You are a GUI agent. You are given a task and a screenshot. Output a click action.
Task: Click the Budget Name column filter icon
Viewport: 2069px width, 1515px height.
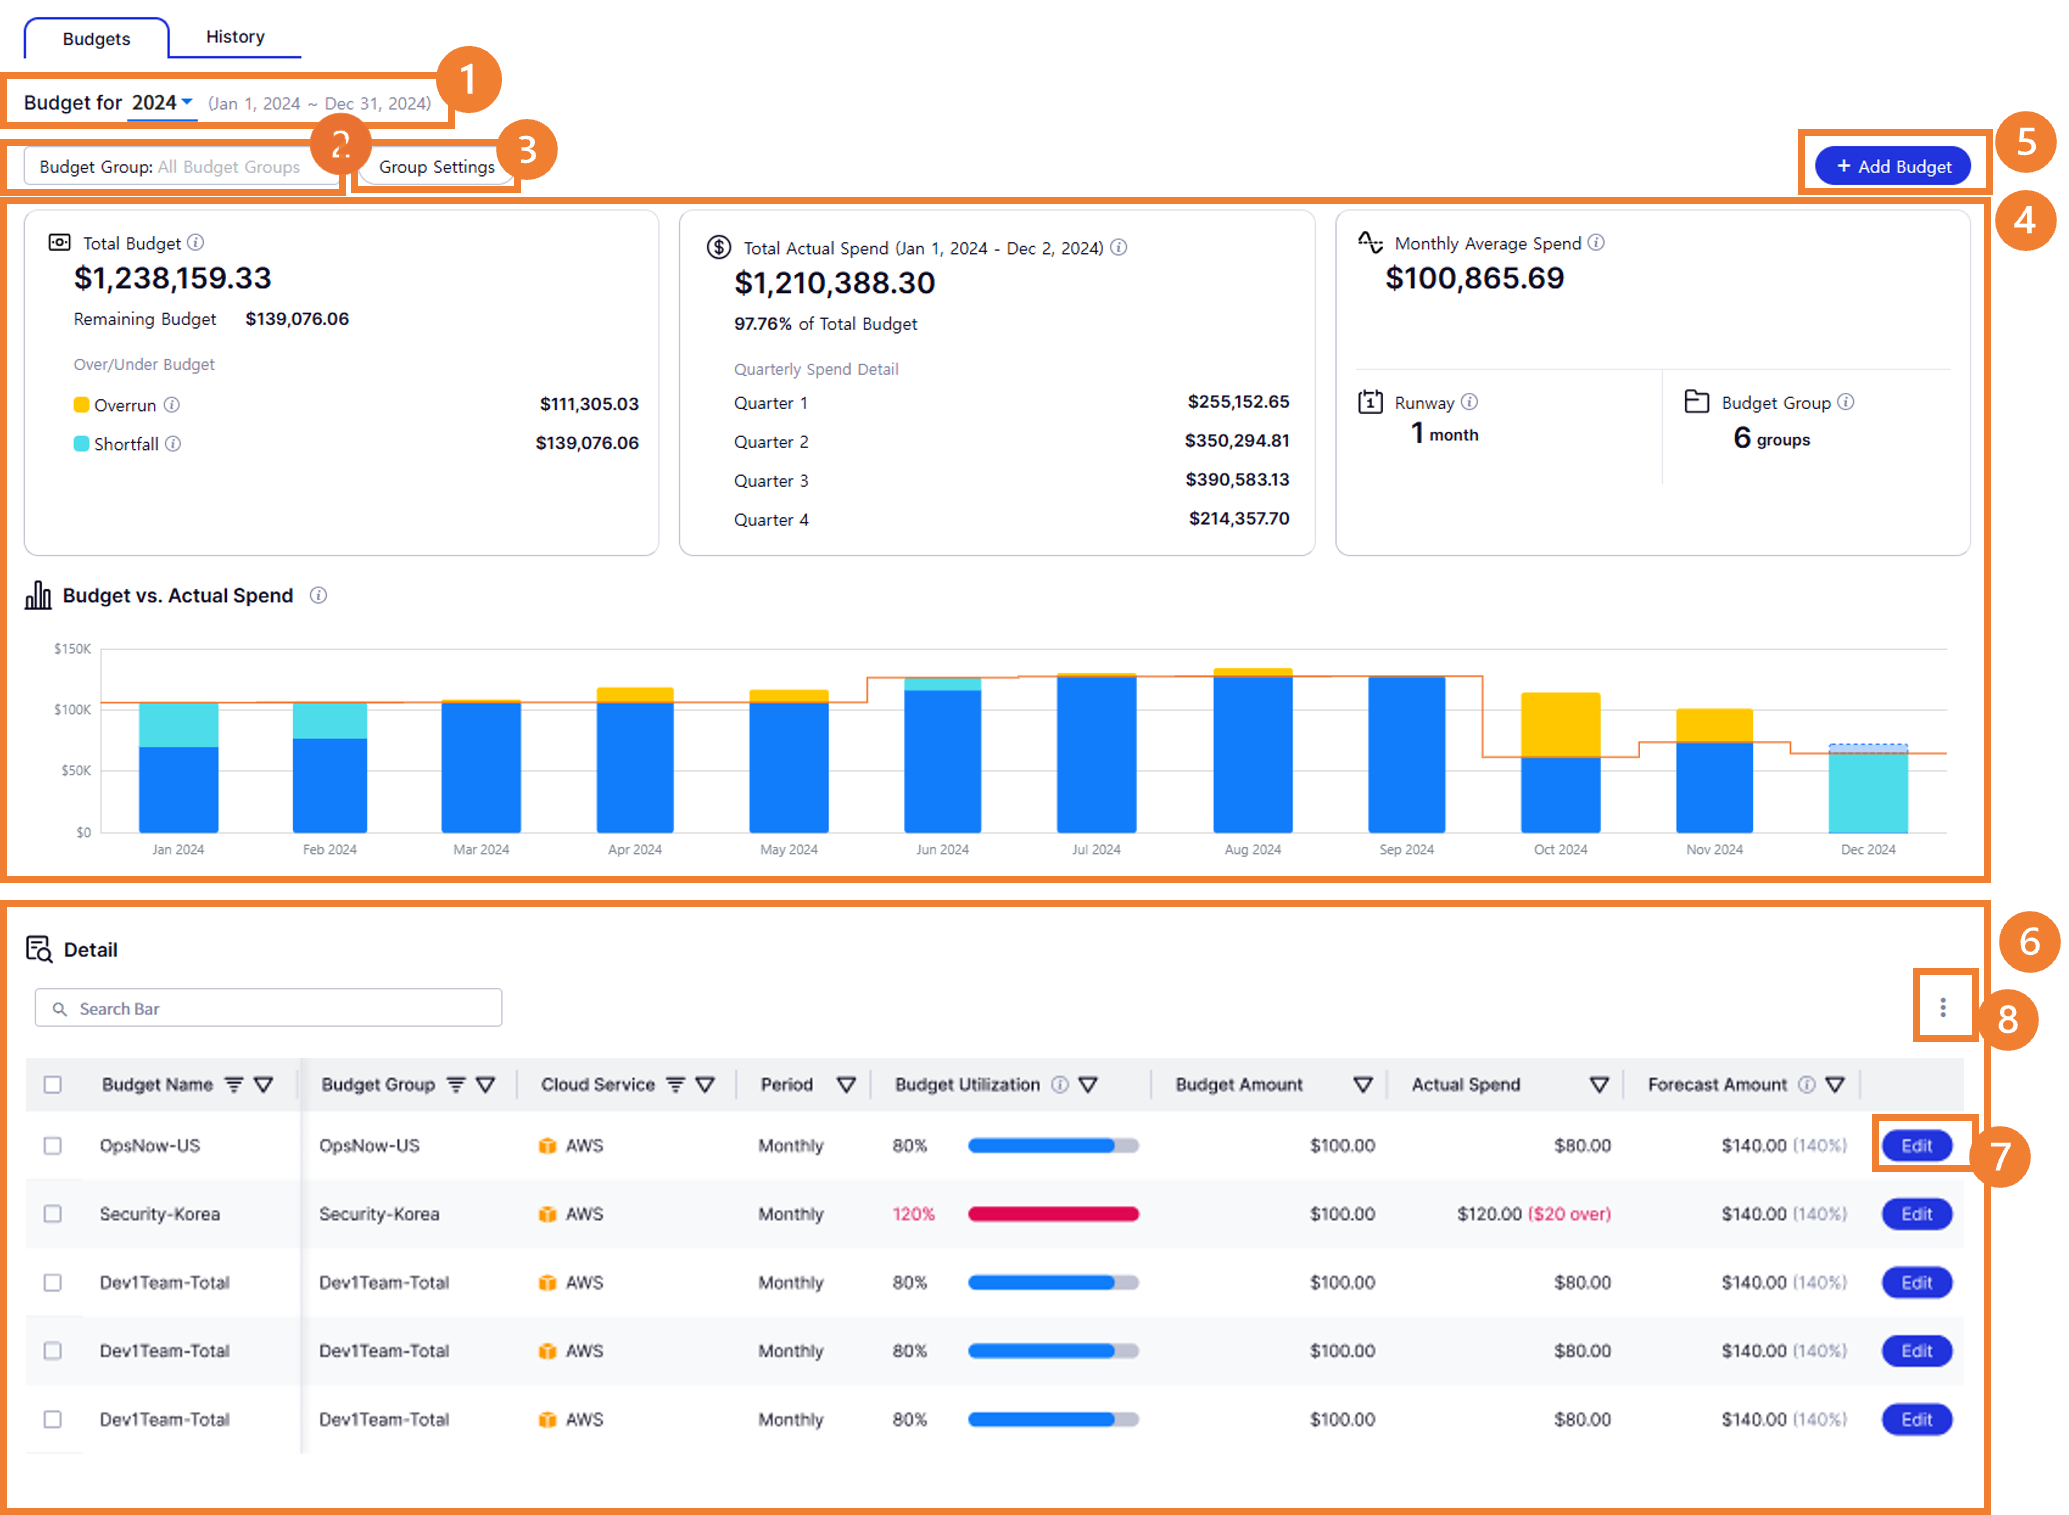coord(234,1085)
